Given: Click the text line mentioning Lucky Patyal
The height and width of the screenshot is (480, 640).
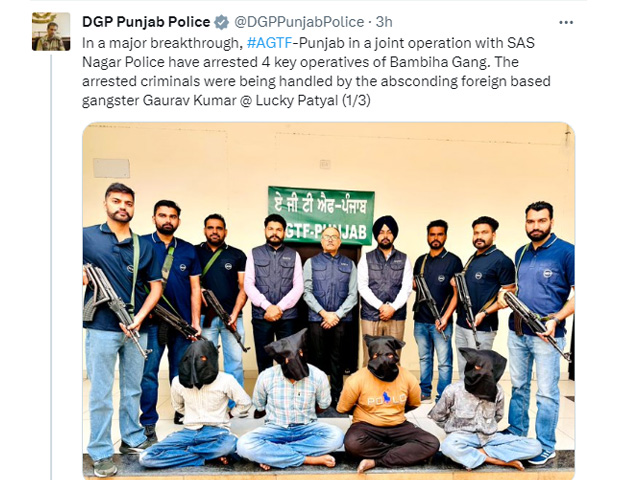Looking at the screenshot, I should tap(226, 100).
